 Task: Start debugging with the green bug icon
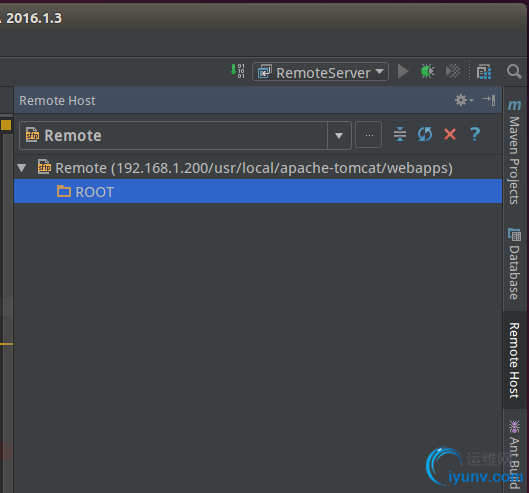point(427,72)
